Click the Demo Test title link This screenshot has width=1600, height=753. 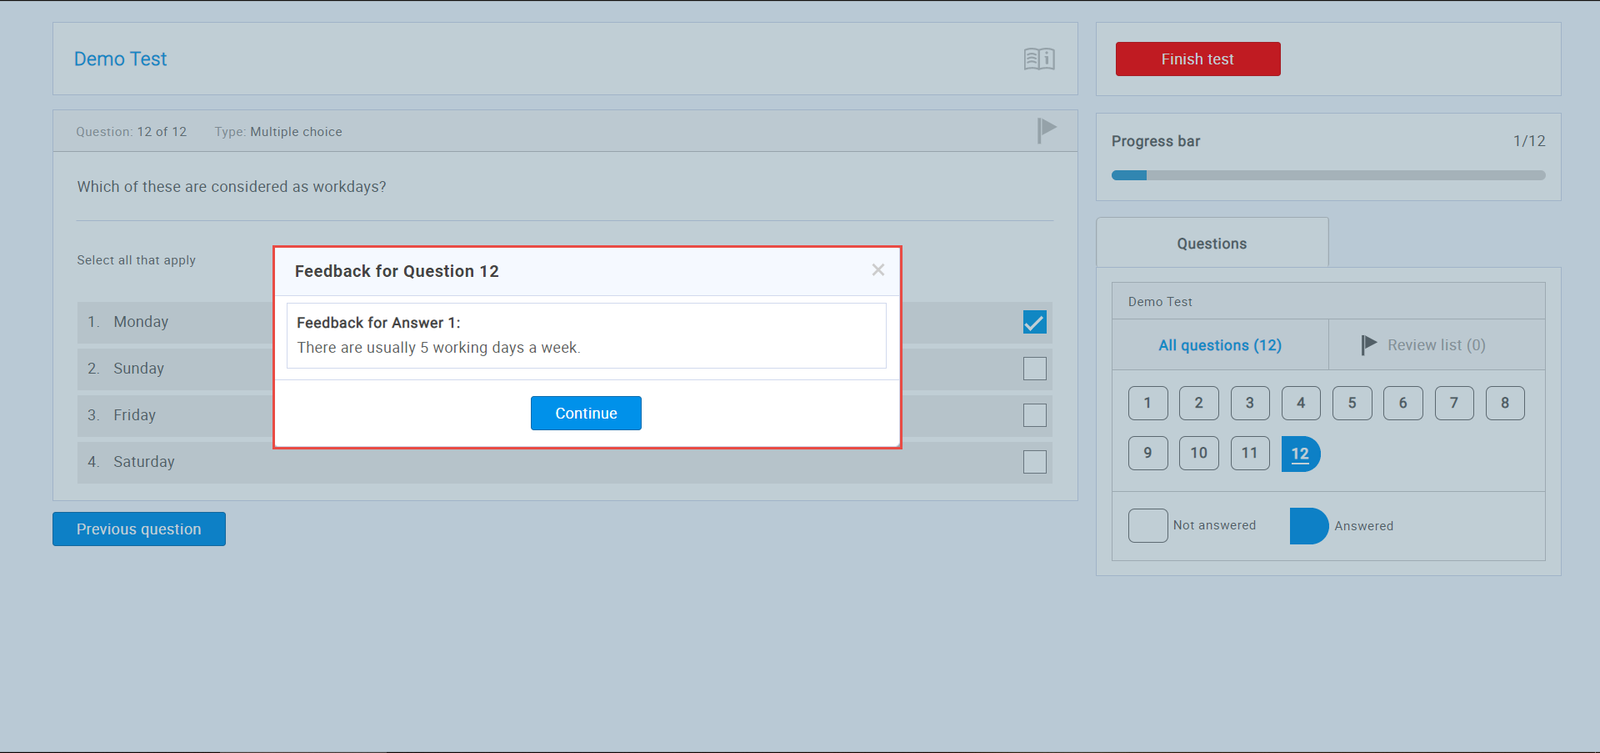pyautogui.click(x=120, y=59)
